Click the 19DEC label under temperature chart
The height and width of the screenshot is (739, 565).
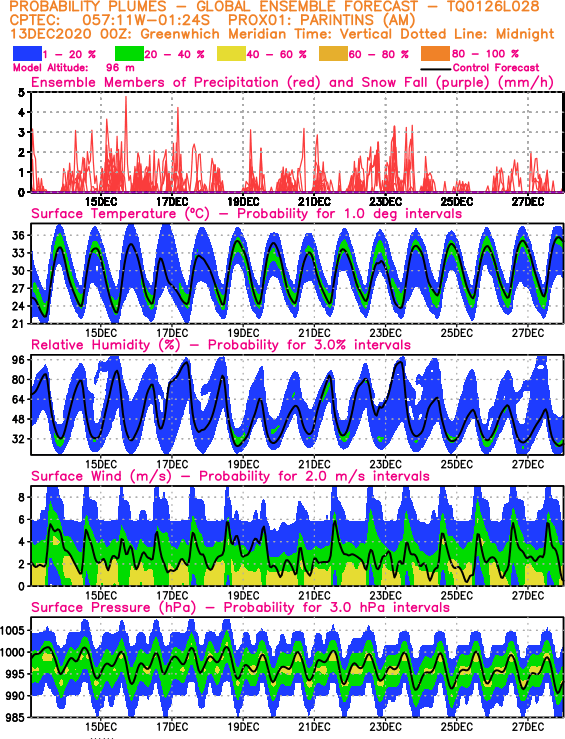click(x=243, y=333)
